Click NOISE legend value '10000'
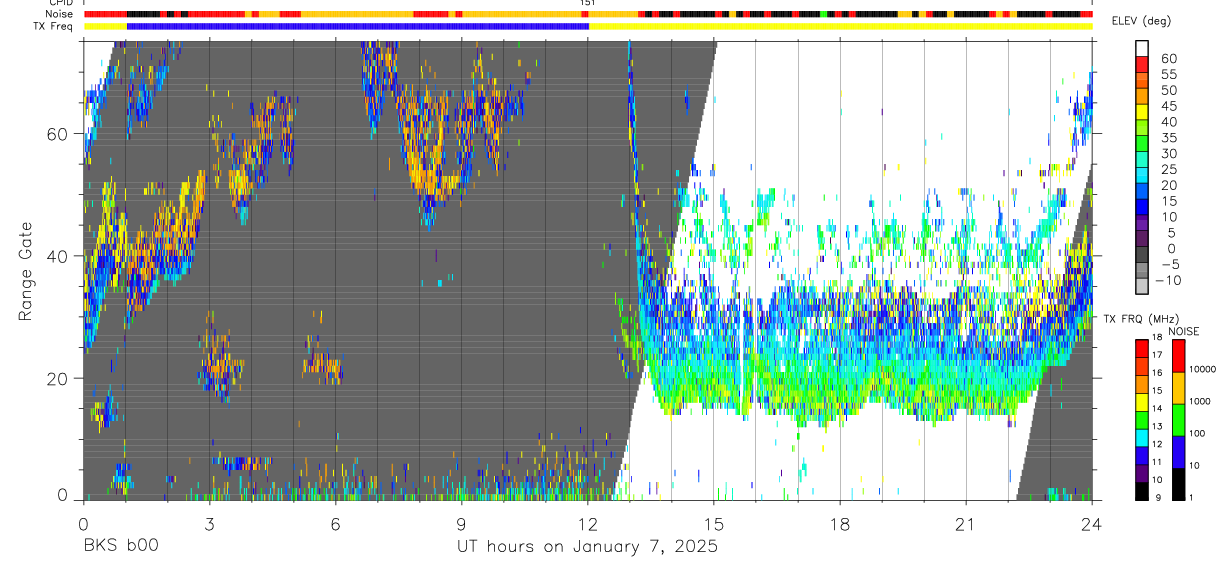Viewport: 1228px width, 567px height. pos(1203,369)
